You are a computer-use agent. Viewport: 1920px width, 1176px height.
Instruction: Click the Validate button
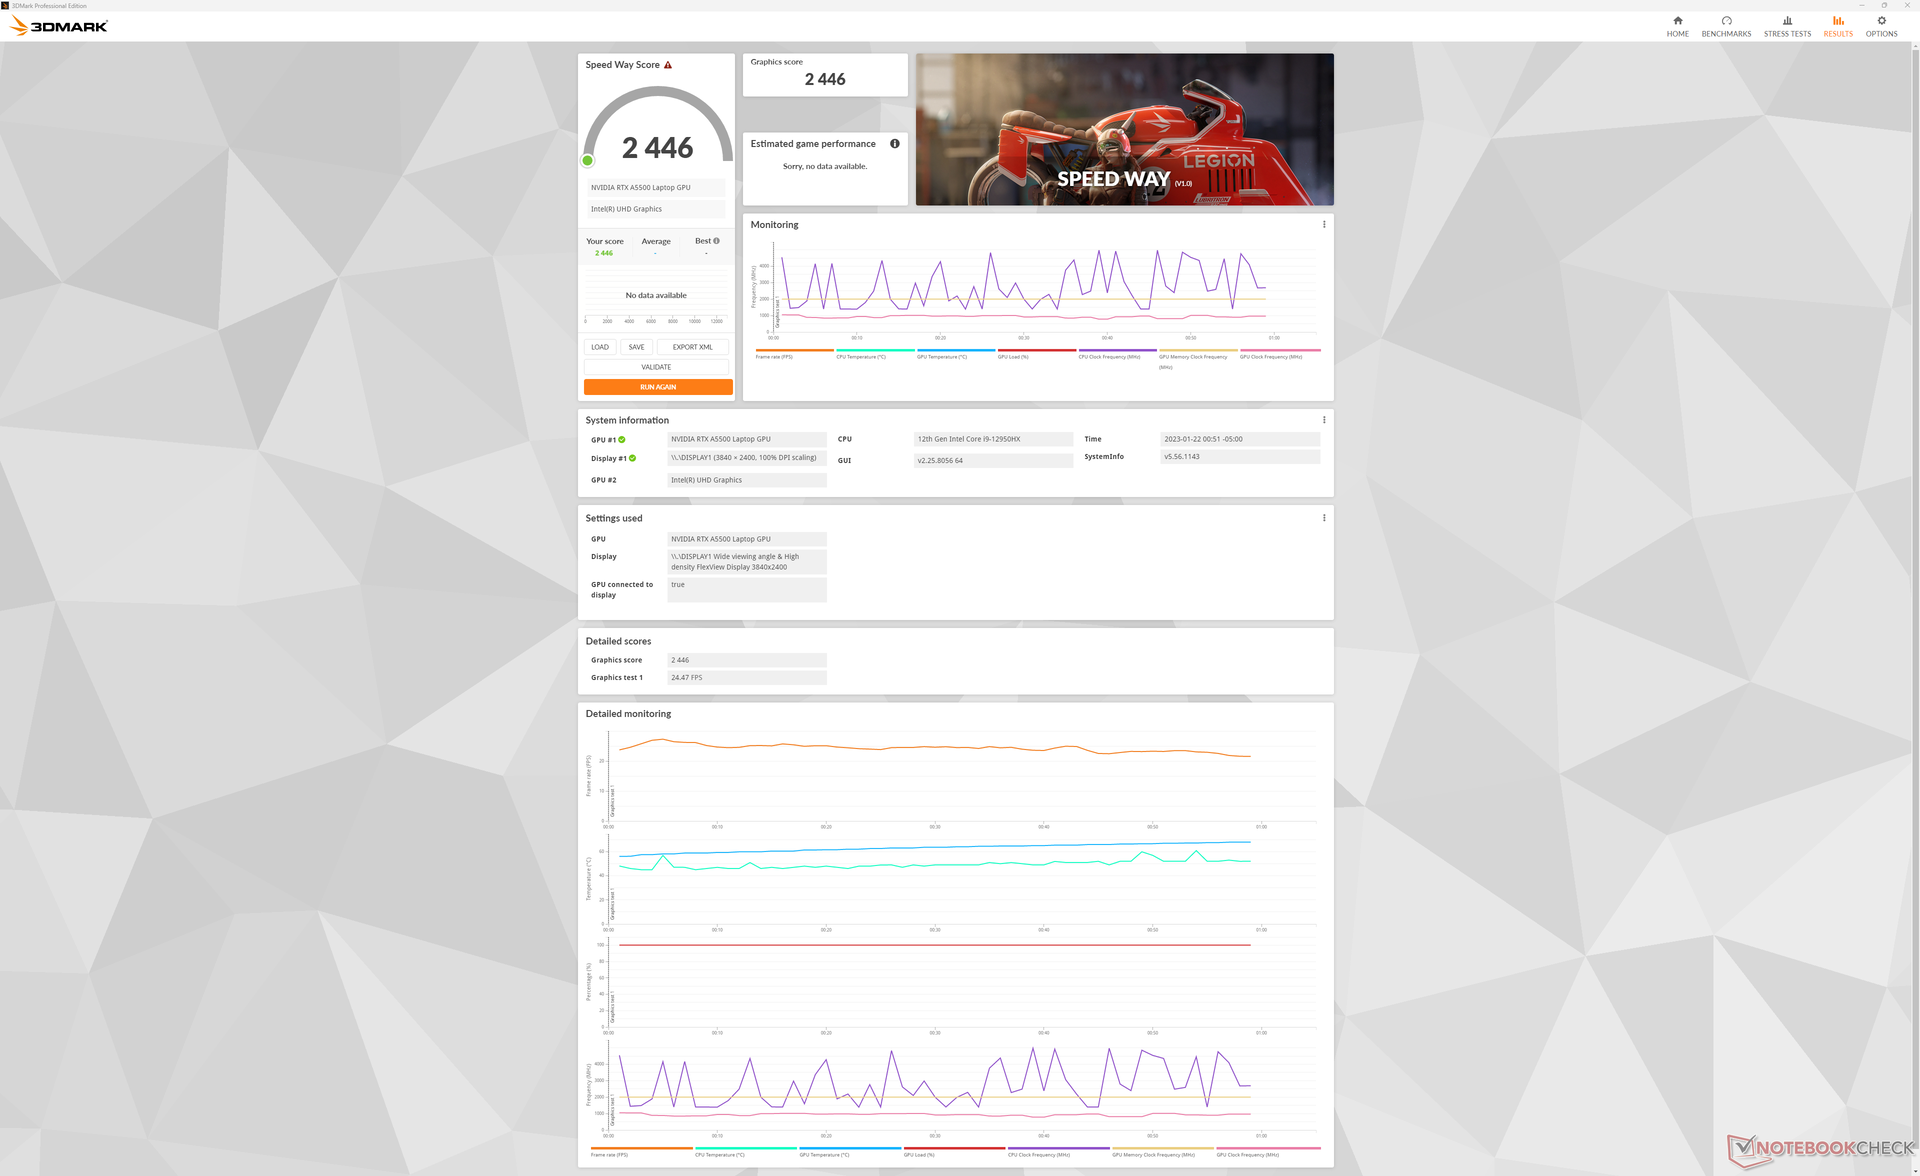pyautogui.click(x=656, y=367)
